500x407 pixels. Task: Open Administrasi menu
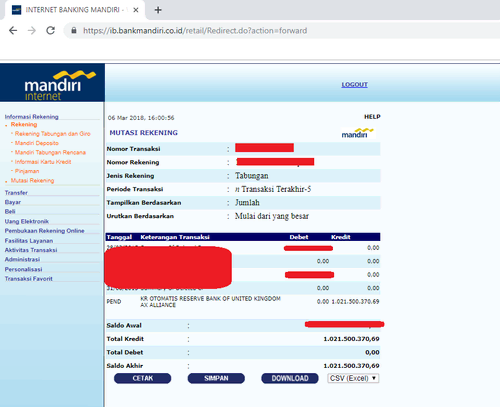click(x=22, y=259)
